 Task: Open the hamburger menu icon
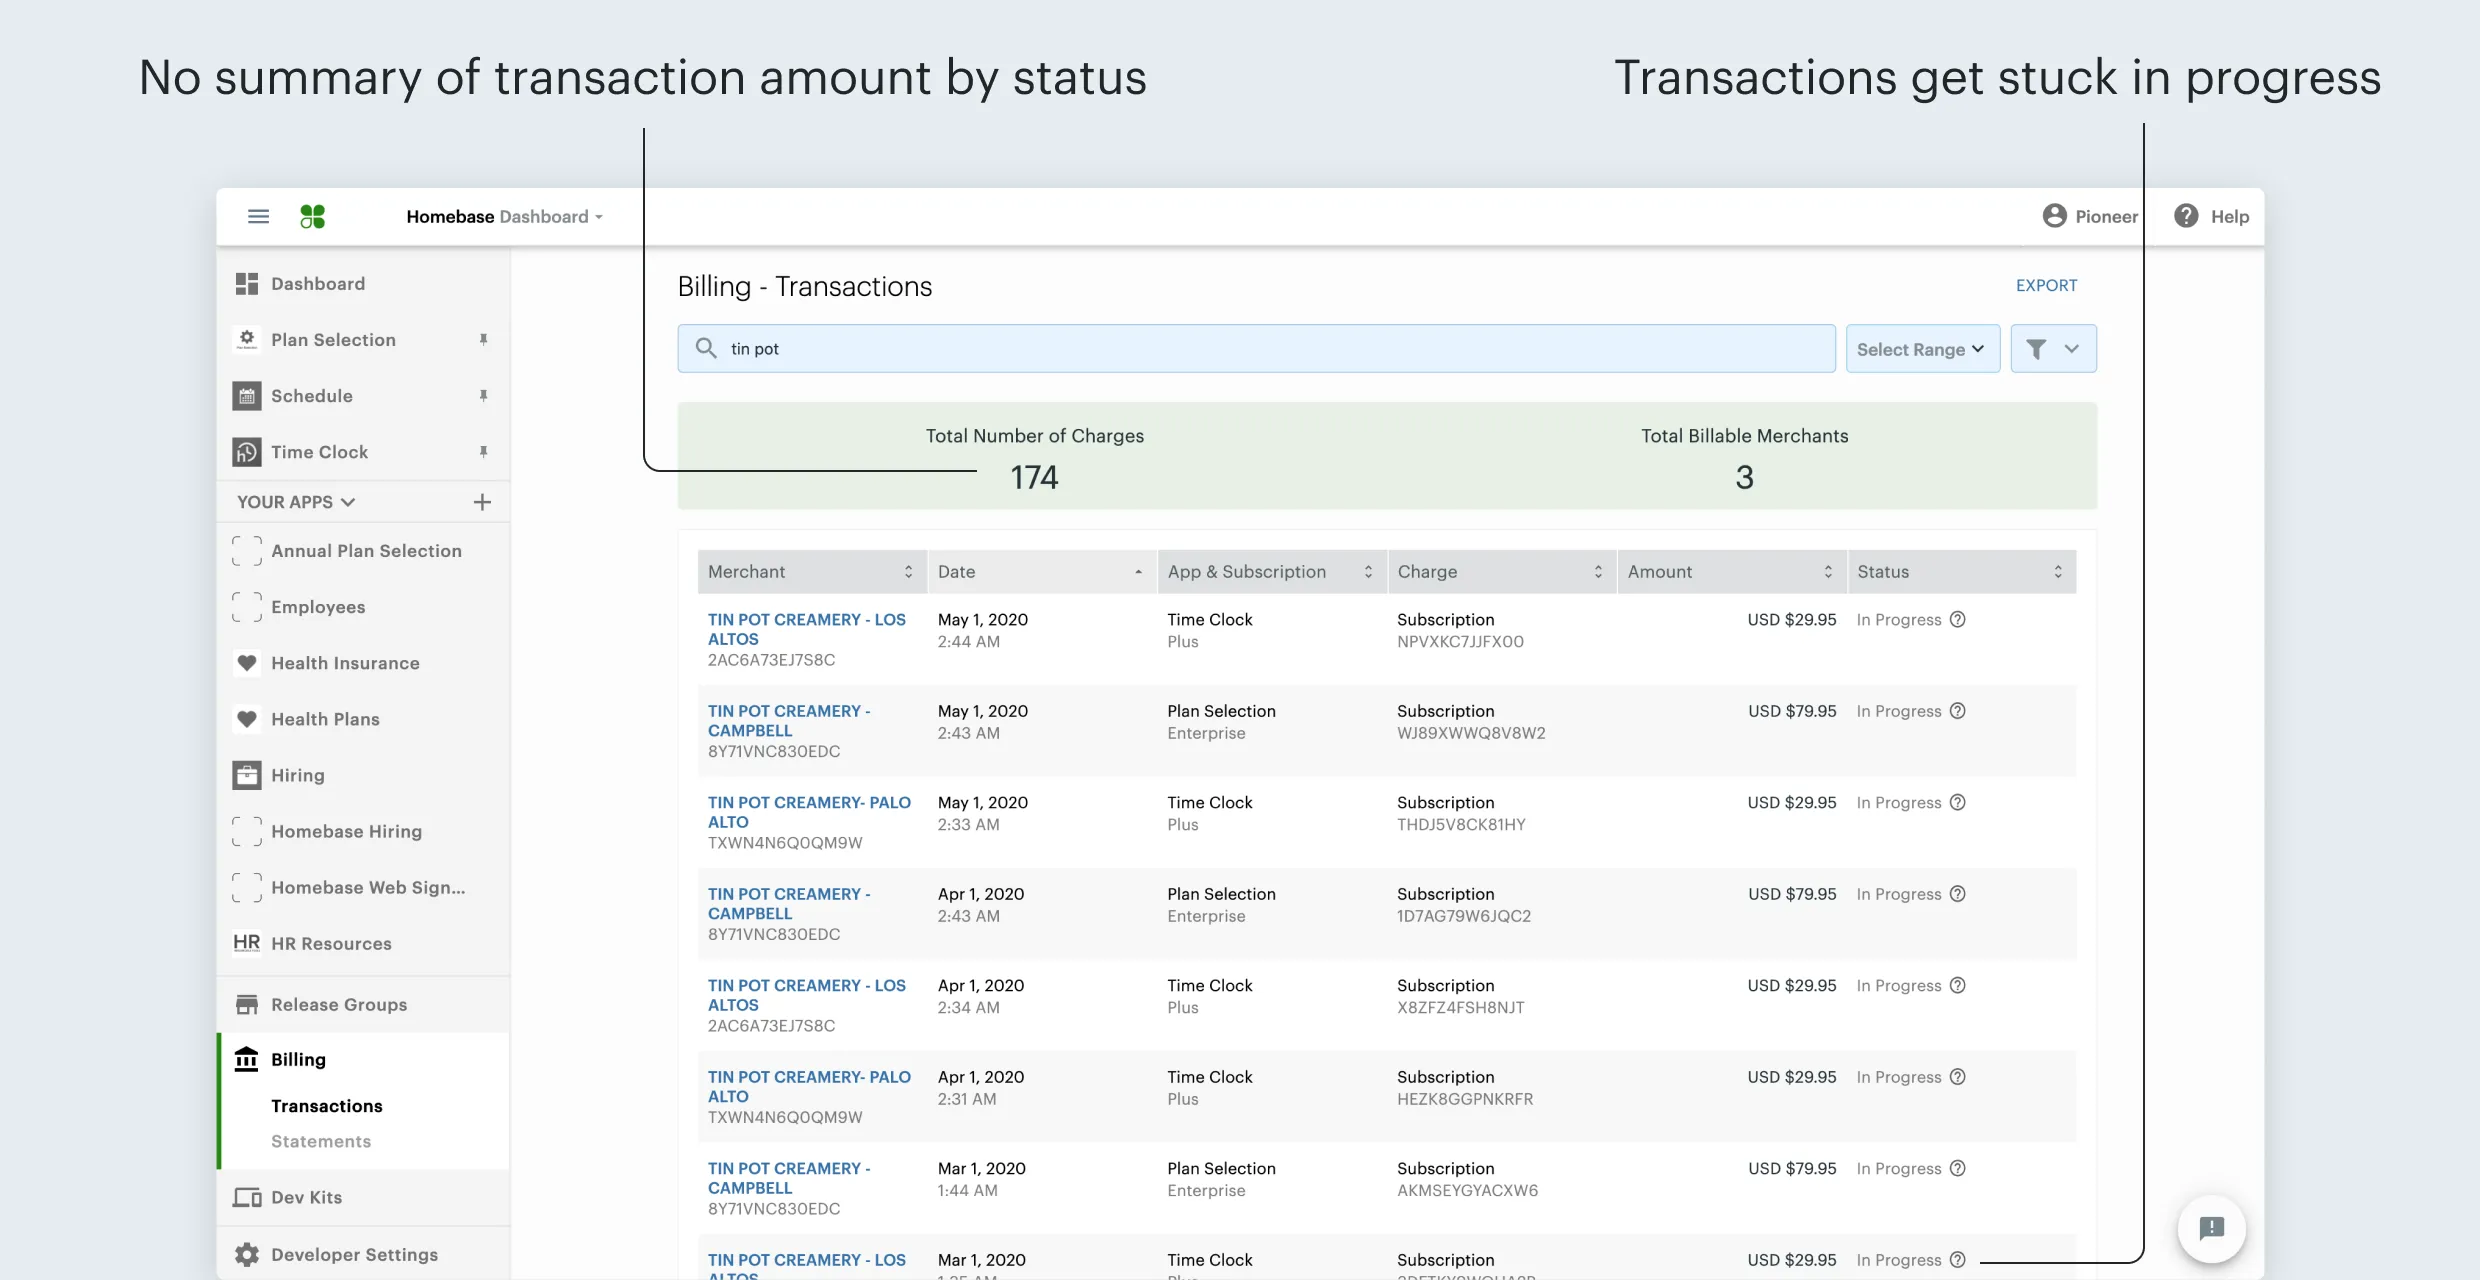(x=258, y=216)
